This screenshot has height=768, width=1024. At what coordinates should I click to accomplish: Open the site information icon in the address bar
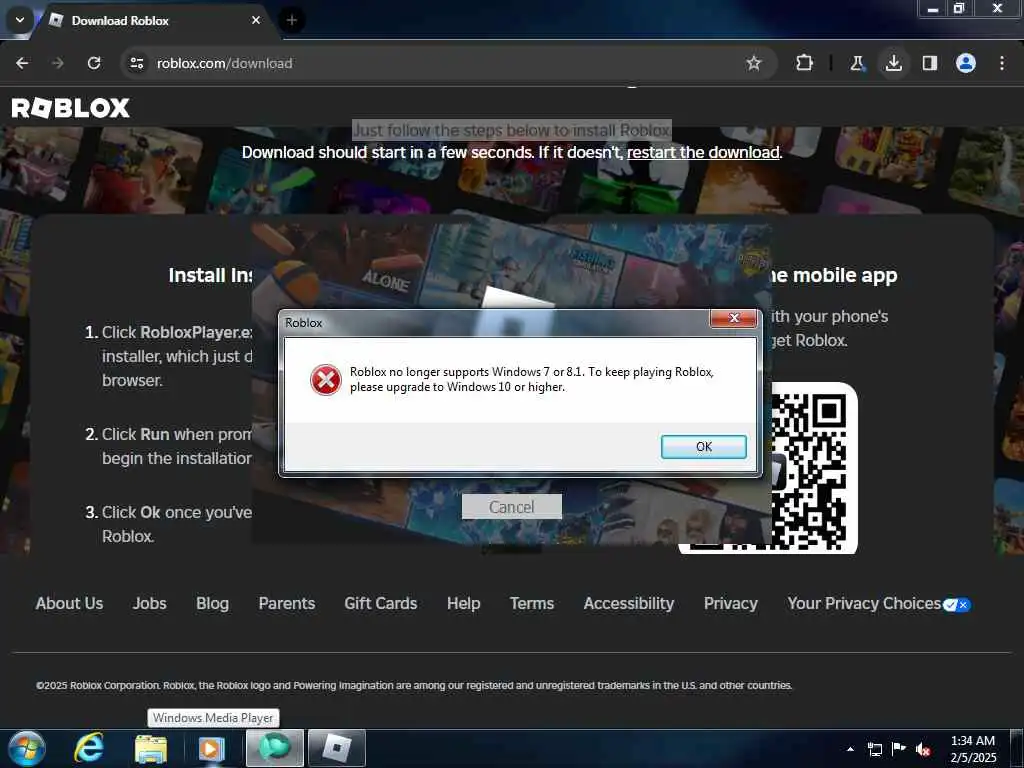tap(136, 63)
